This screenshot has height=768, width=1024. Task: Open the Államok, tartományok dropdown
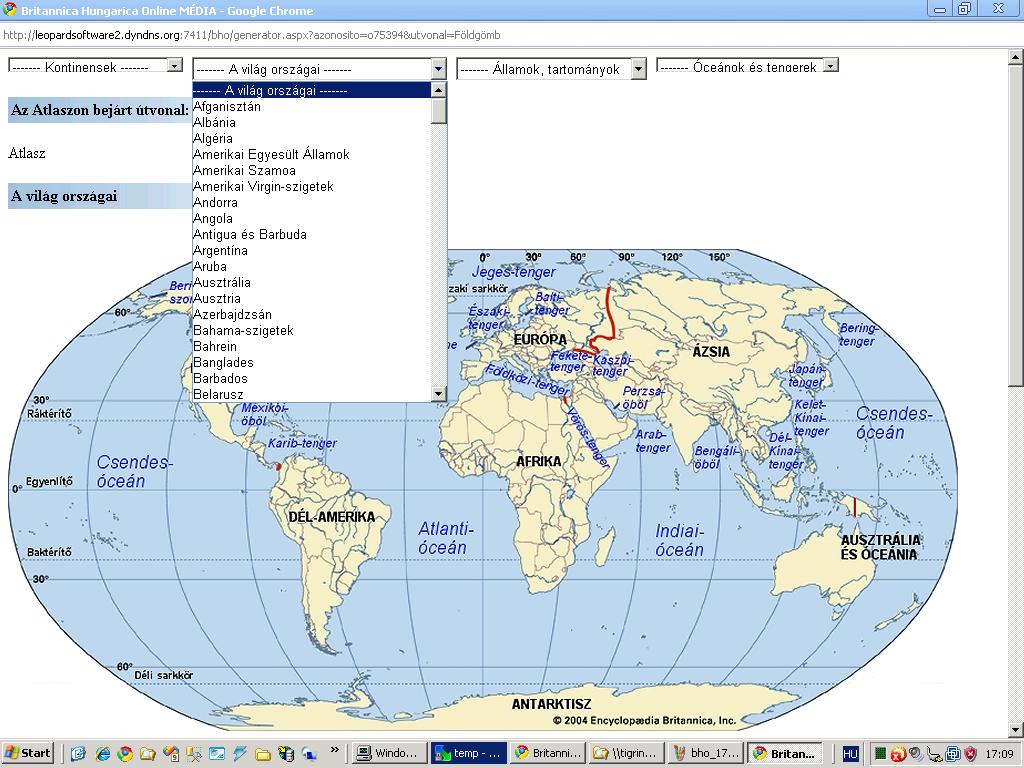551,69
